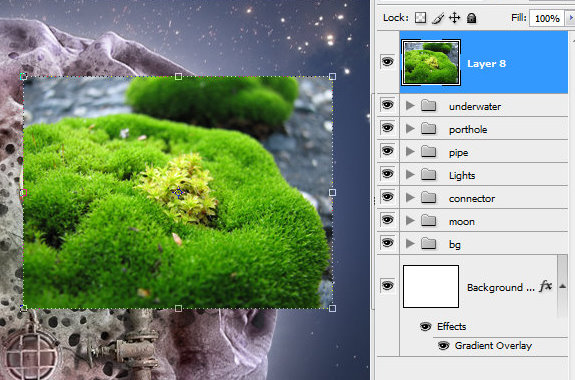Hide the moon group
Image resolution: width=575 pixels, height=380 pixels.
(387, 220)
